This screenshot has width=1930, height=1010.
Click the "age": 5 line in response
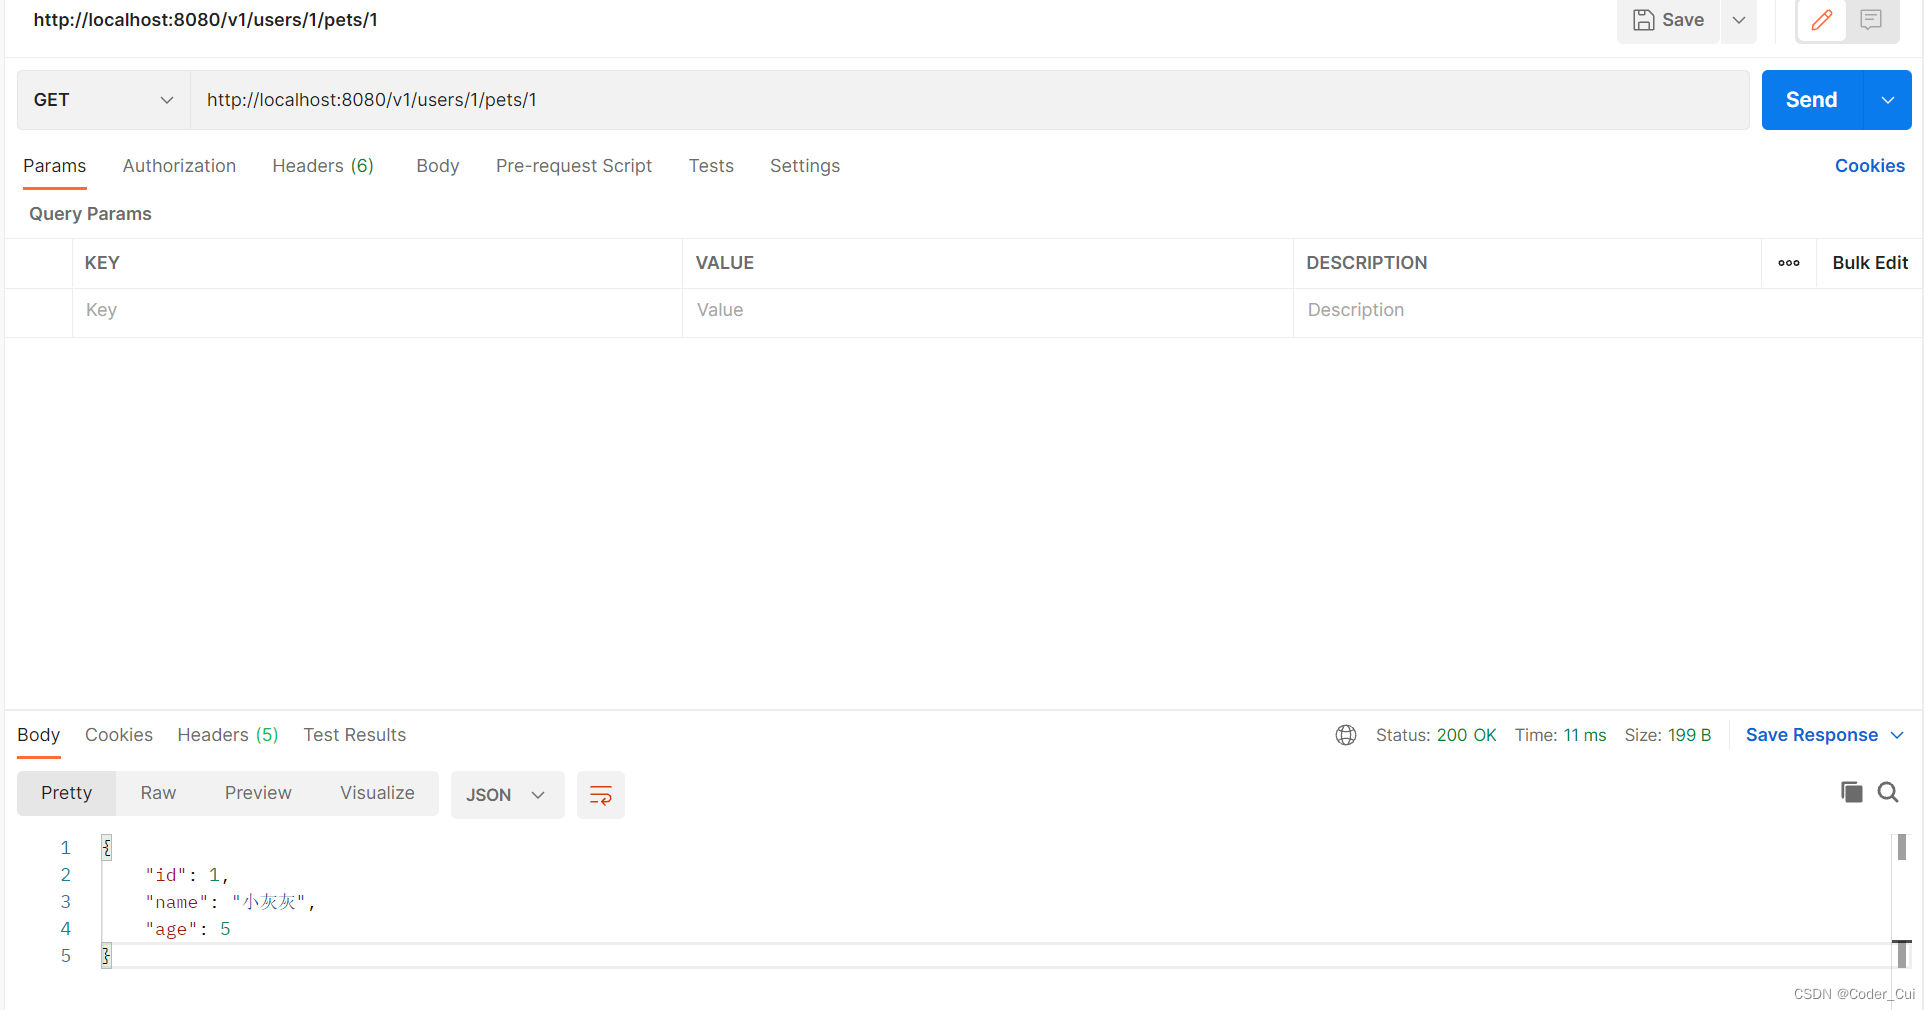tap(188, 929)
